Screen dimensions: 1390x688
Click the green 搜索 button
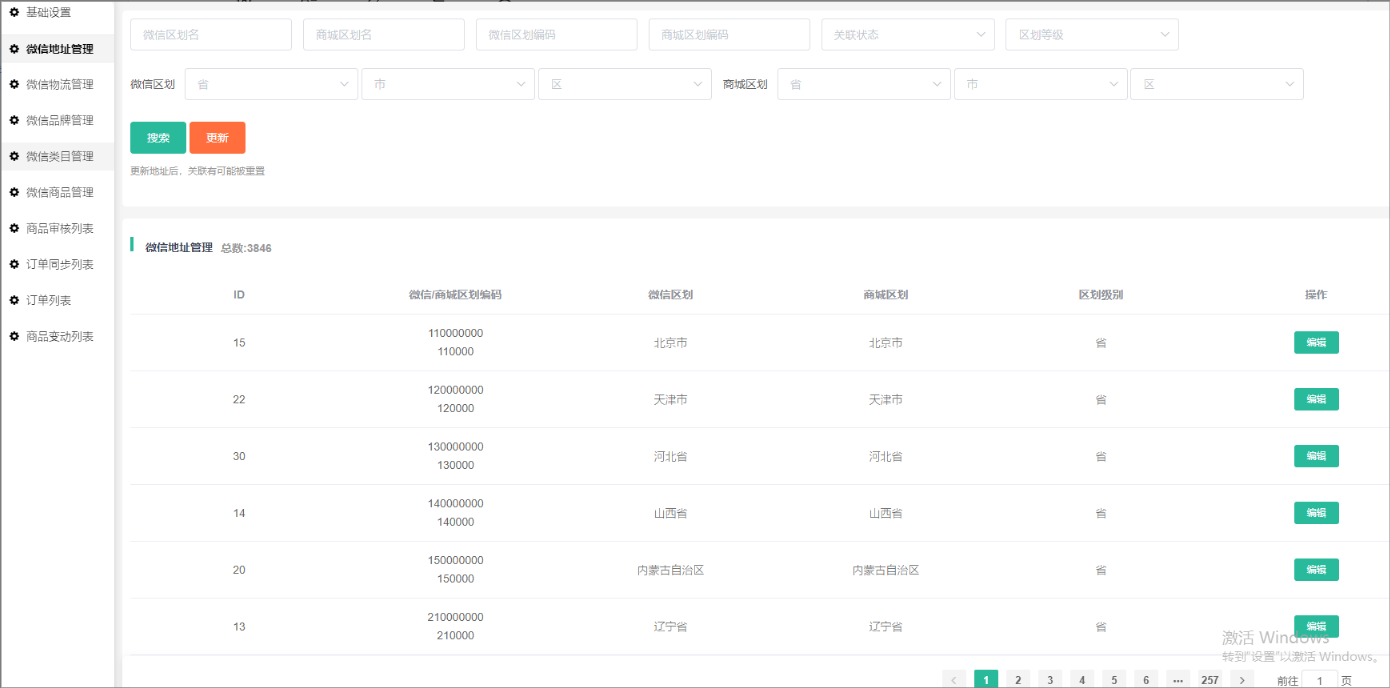(158, 138)
